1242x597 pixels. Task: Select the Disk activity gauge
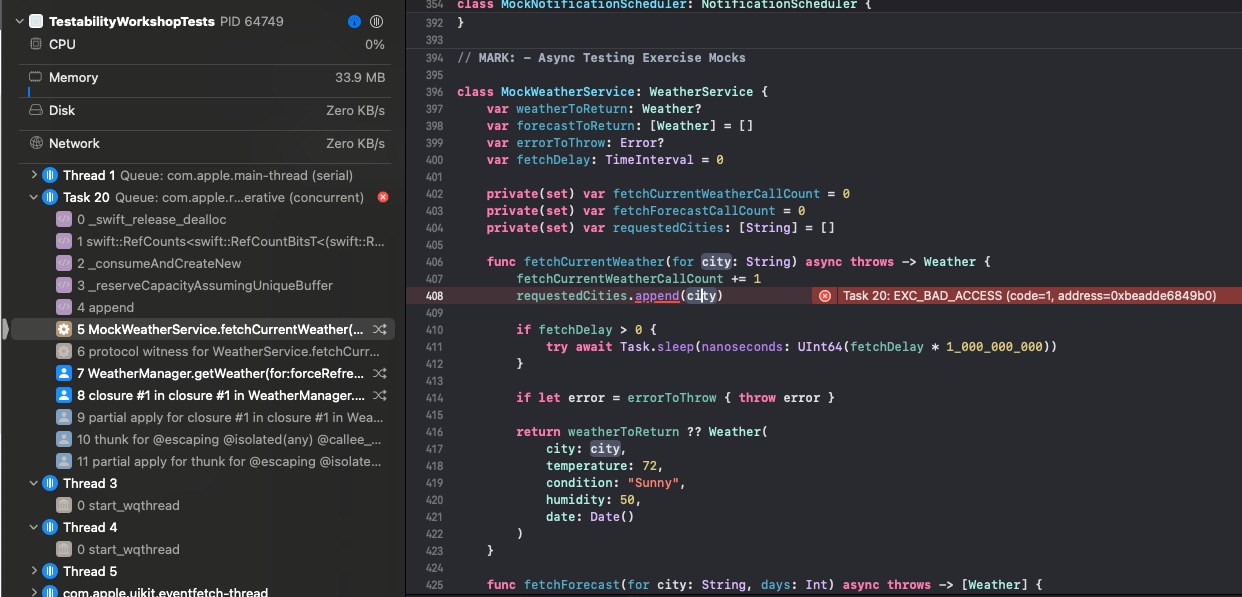coord(62,111)
